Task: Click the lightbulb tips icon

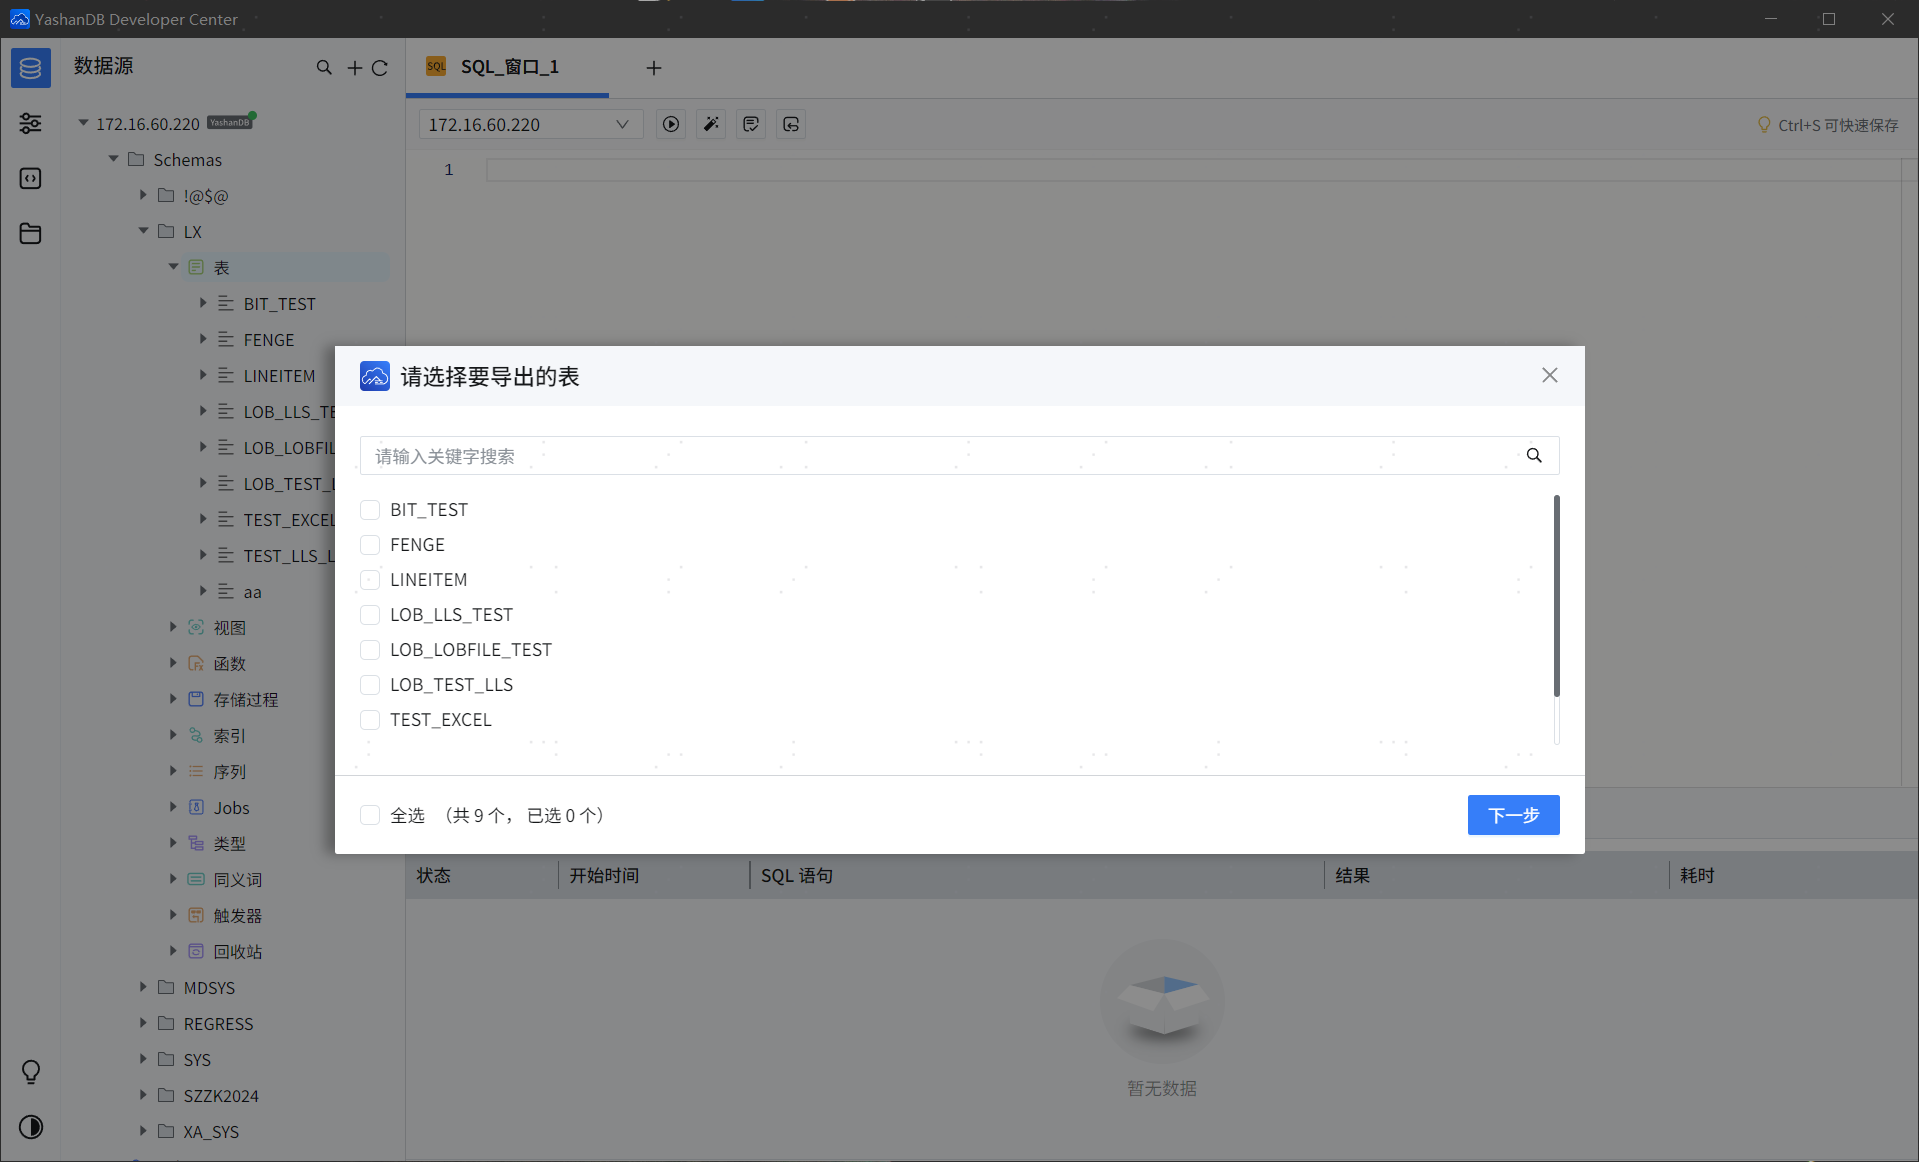Action: [30, 1072]
